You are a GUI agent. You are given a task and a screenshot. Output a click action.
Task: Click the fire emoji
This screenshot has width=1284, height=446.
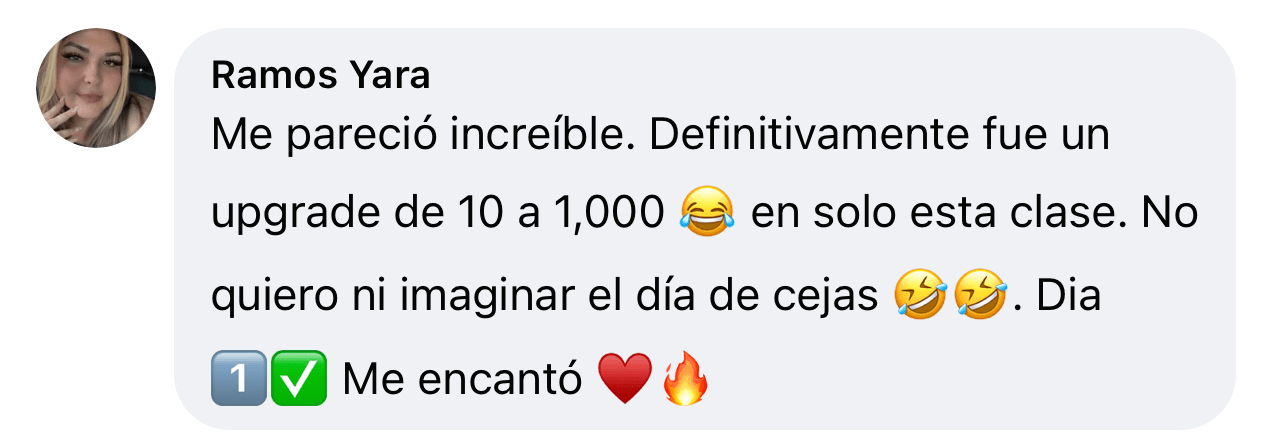[686, 379]
